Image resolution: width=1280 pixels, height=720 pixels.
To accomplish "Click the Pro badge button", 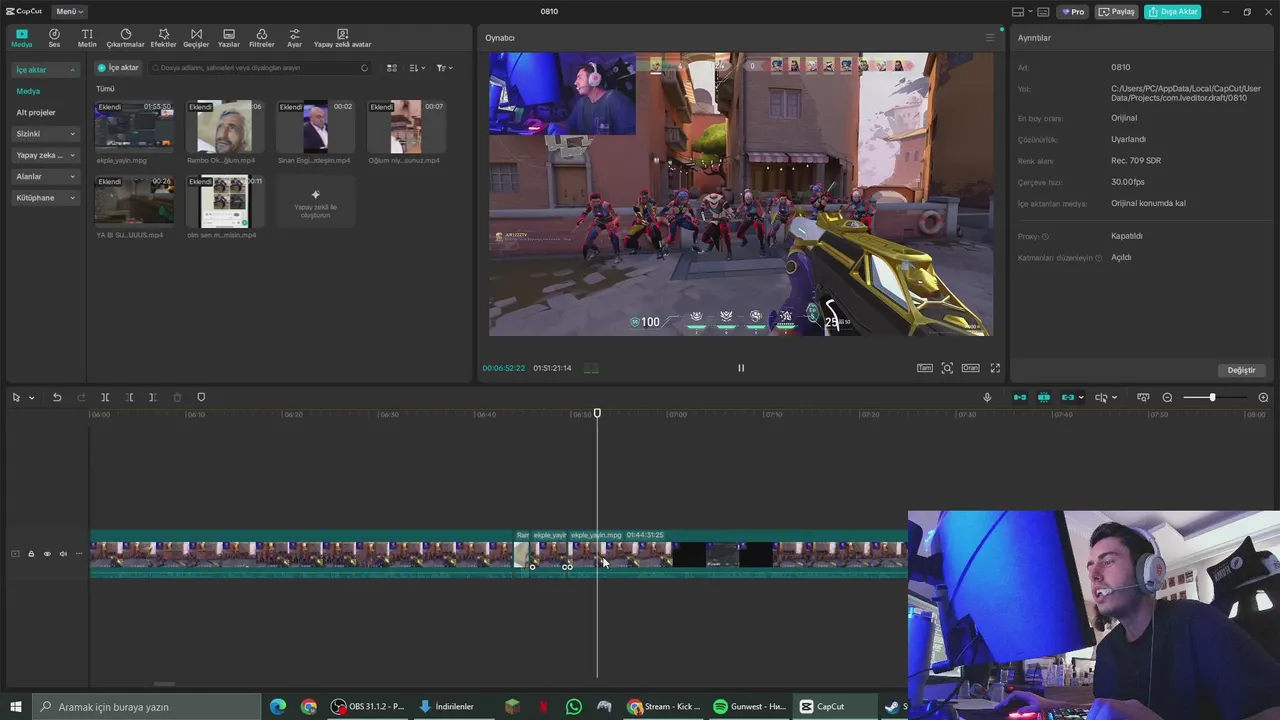I will (1073, 12).
